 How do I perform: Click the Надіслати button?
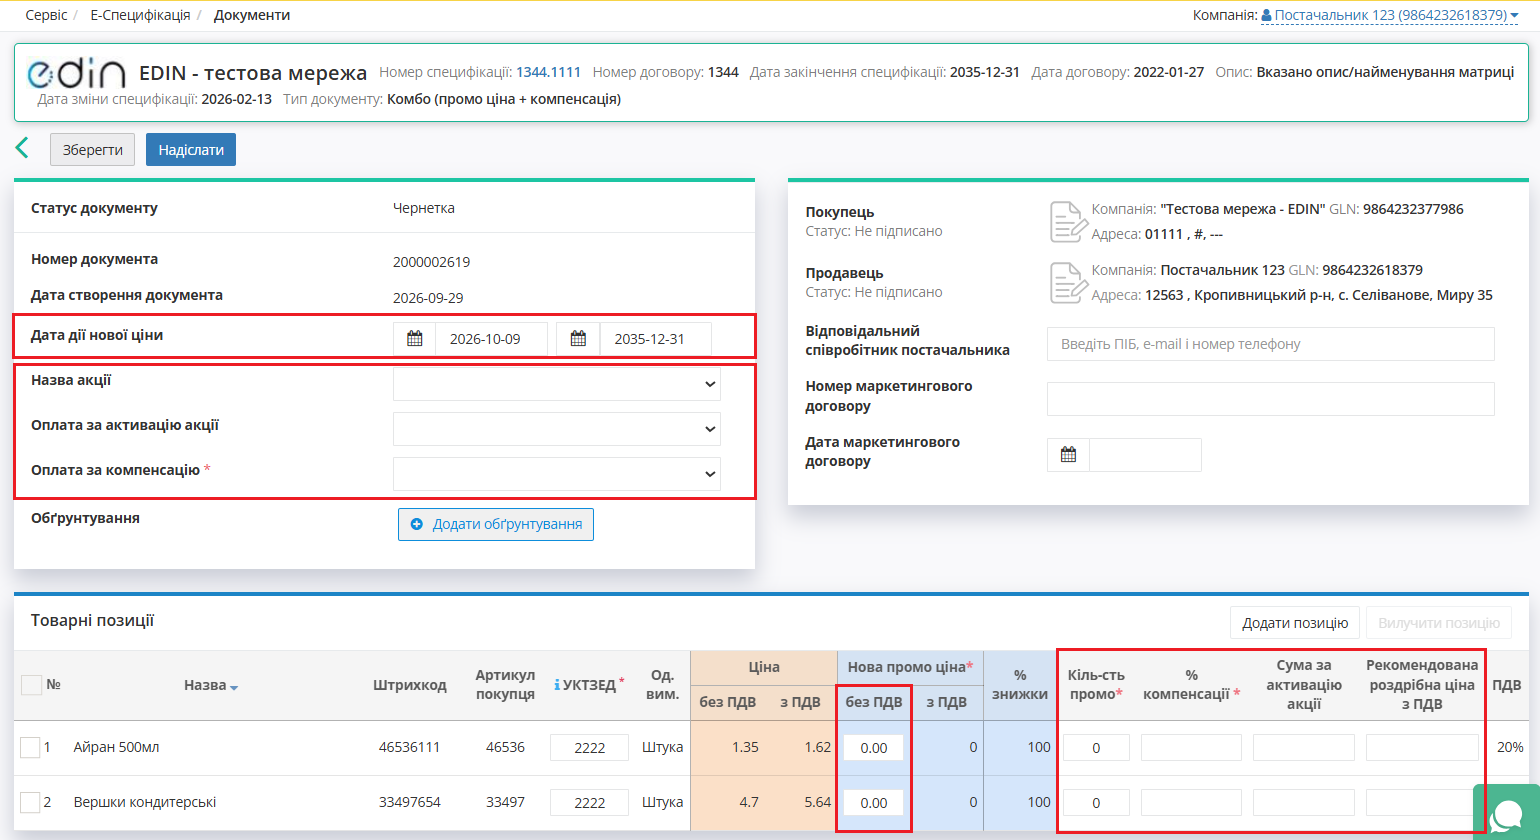pyautogui.click(x=191, y=149)
